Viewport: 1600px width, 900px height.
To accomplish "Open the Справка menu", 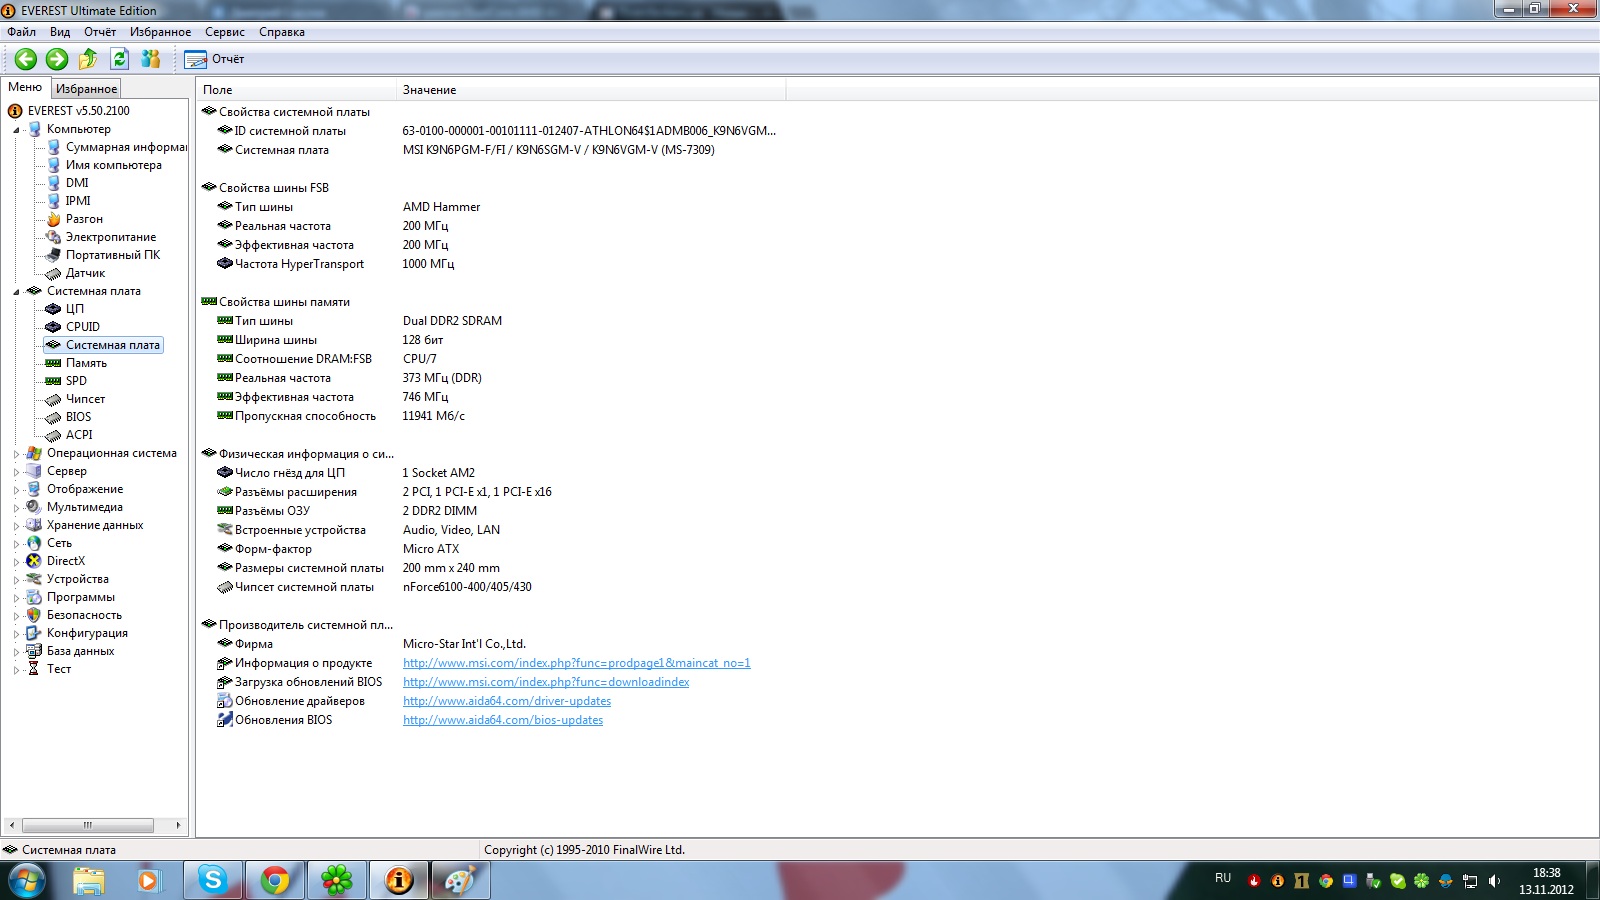I will pos(282,32).
